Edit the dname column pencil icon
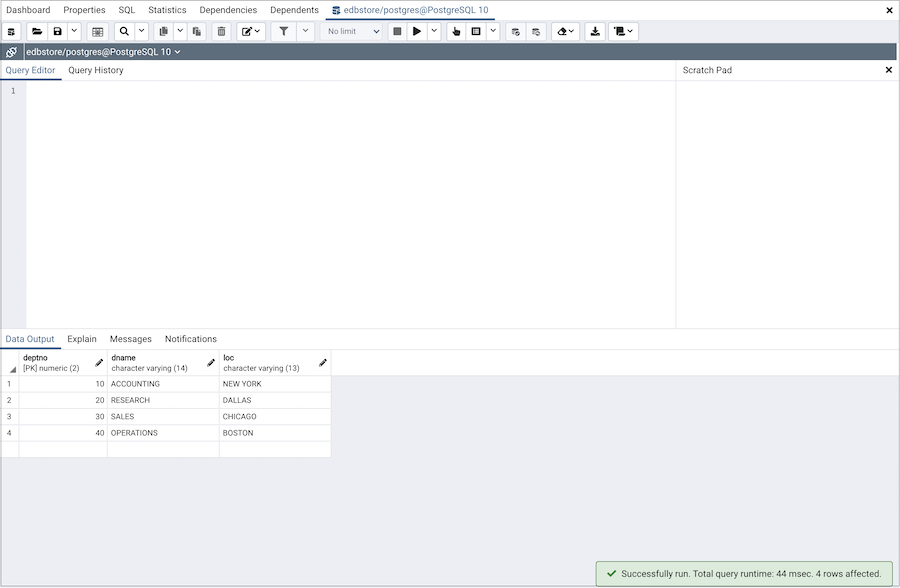 (211, 363)
